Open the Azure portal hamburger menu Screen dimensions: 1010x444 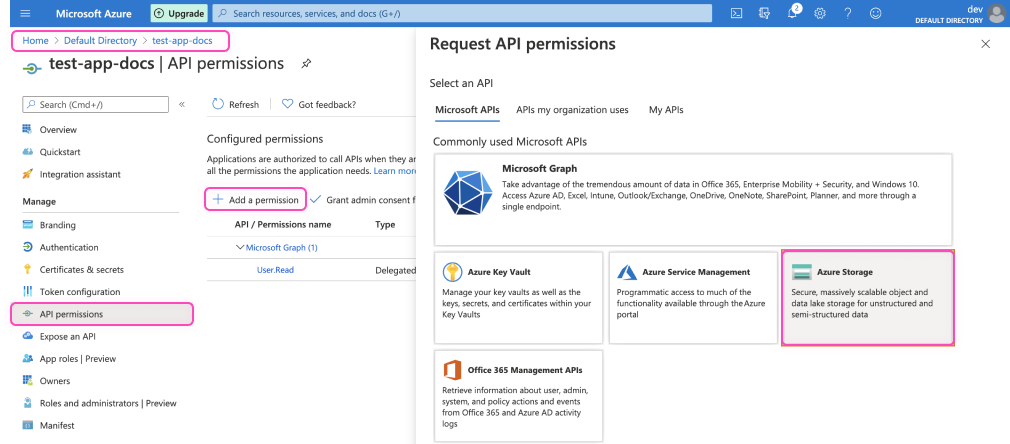click(x=25, y=13)
